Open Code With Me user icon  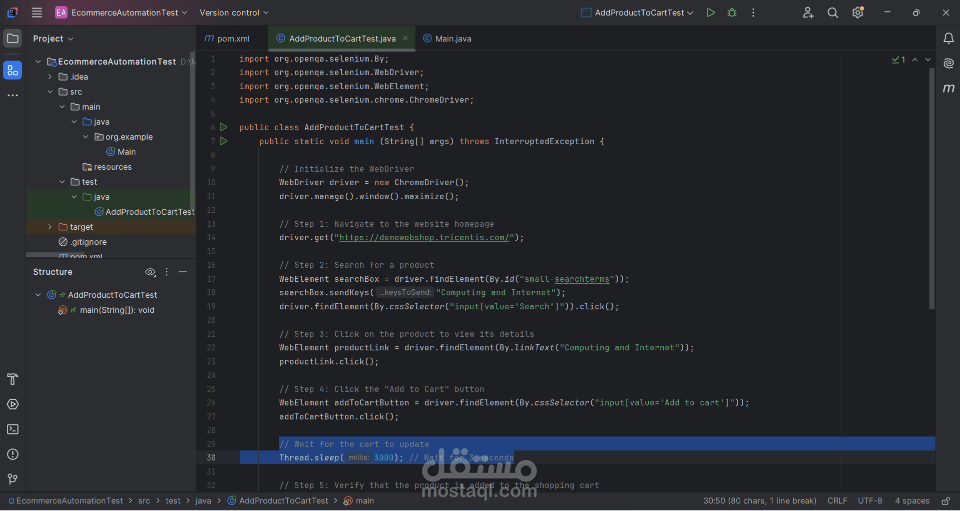tap(808, 12)
